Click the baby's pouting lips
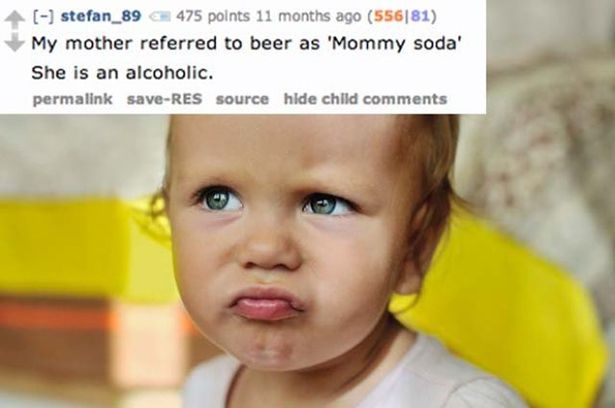The height and width of the screenshot is (408, 615). pos(266,304)
